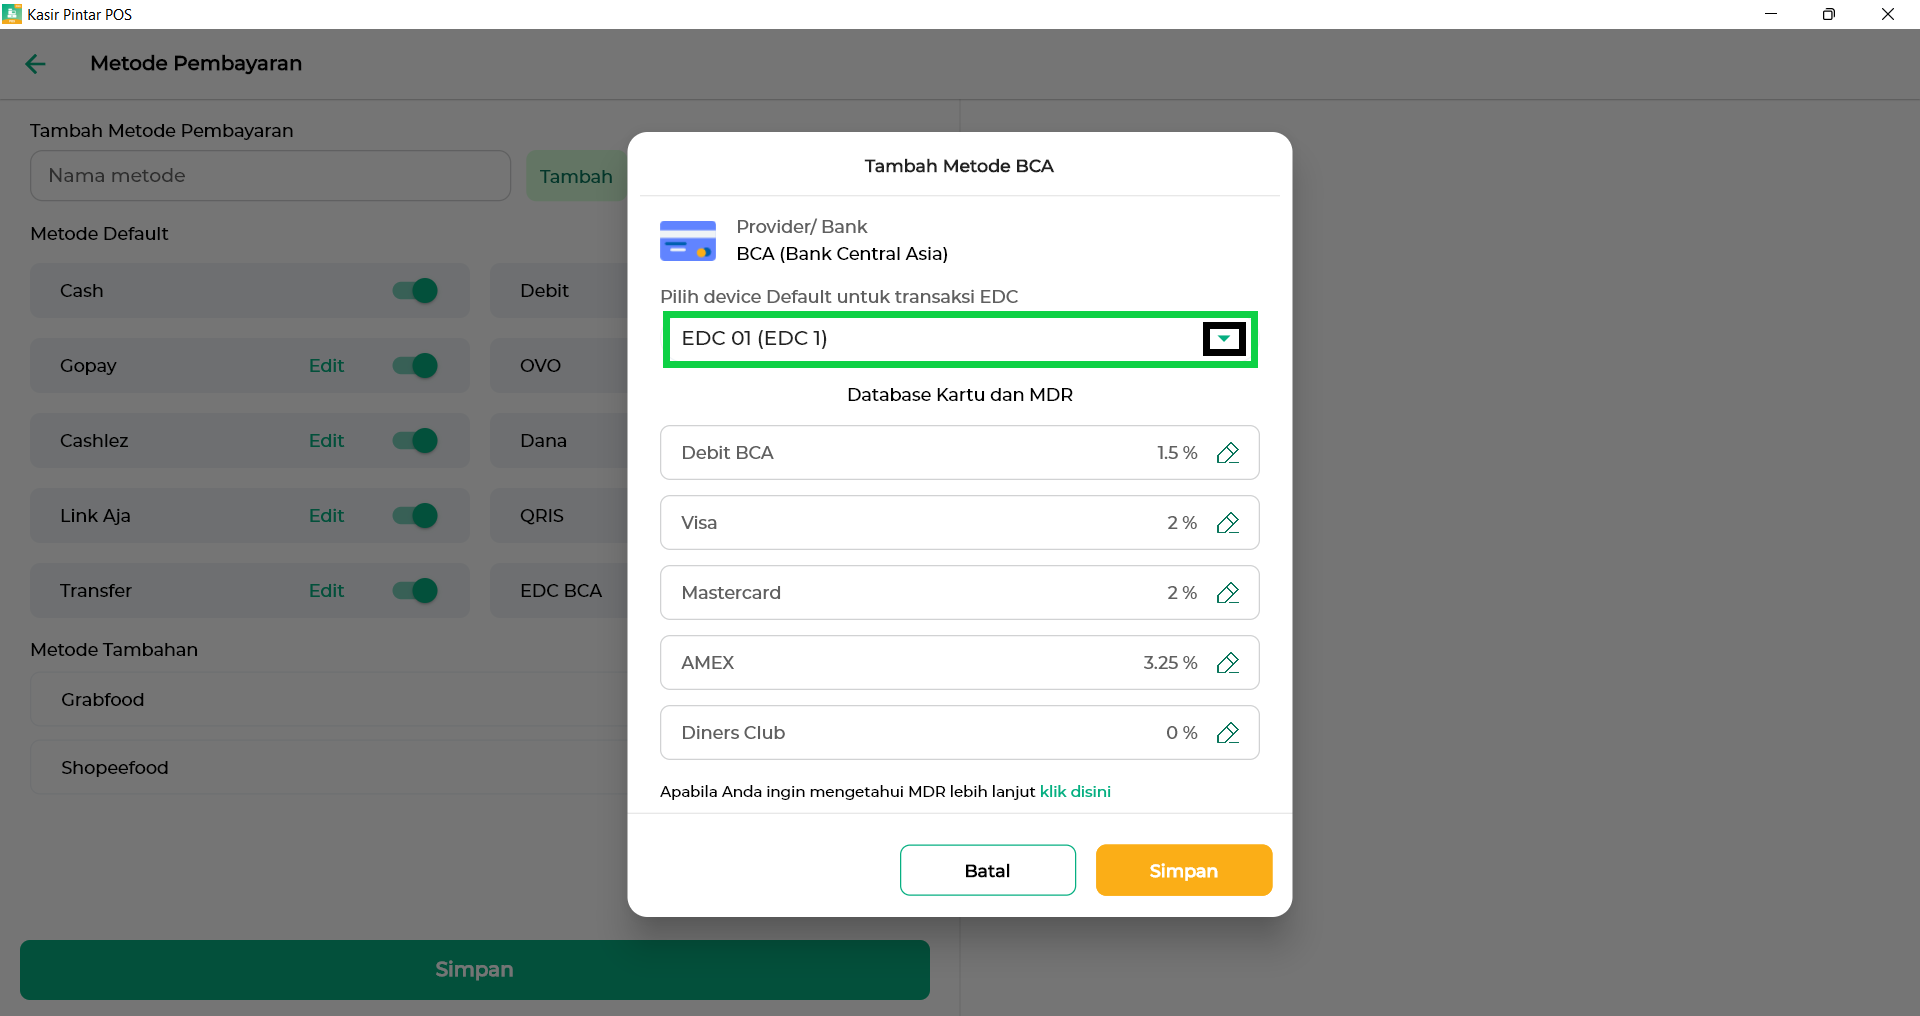Click the Debit BCA 1.5 % value

1177,453
